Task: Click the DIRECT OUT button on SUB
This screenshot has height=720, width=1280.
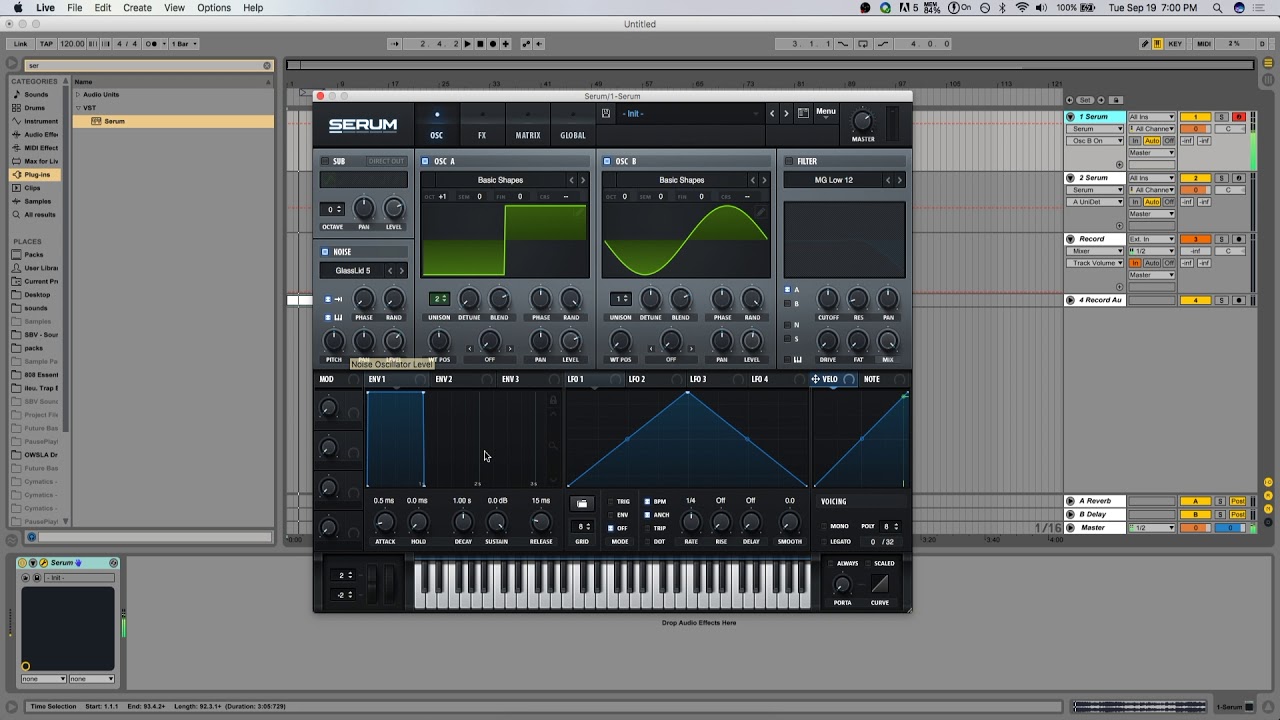Action: [386, 161]
